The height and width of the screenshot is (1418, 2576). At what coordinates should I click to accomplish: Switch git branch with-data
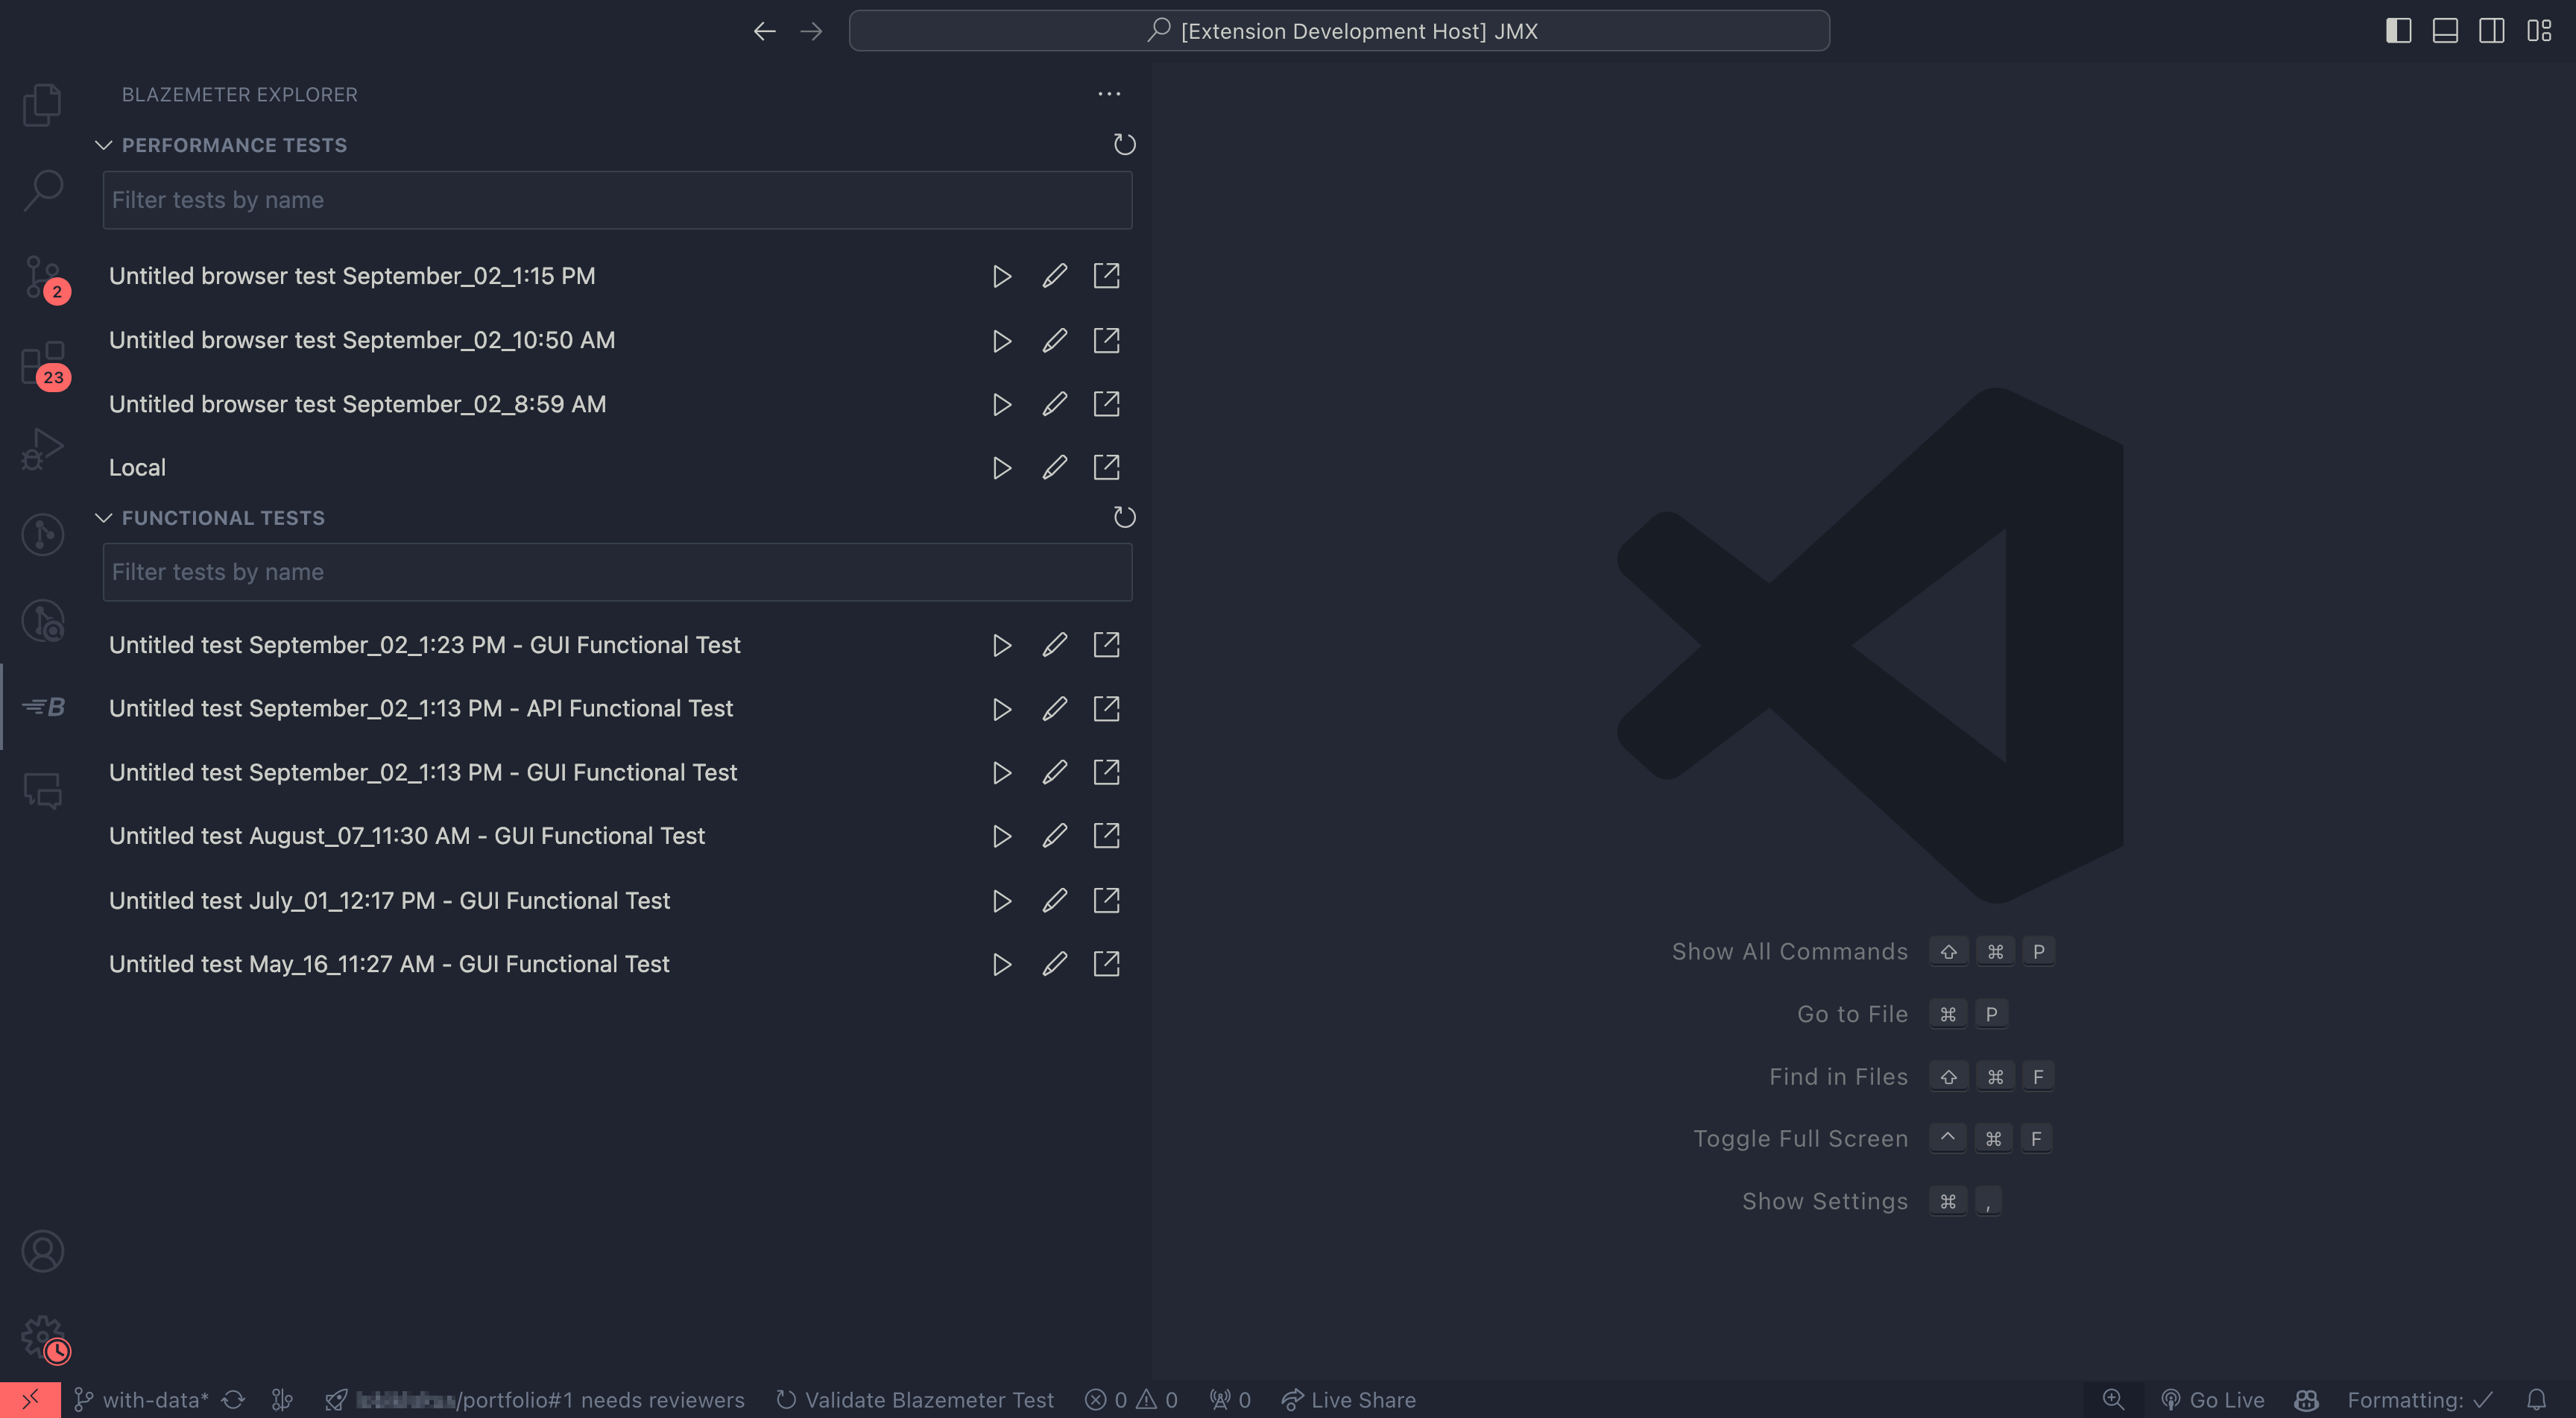pos(141,1400)
